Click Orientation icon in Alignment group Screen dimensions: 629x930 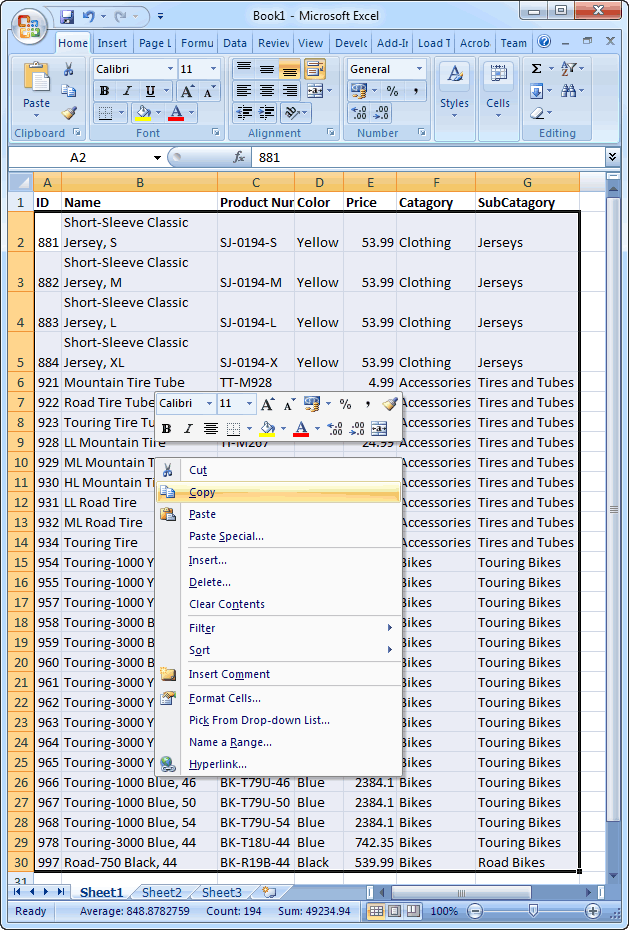[x=292, y=113]
